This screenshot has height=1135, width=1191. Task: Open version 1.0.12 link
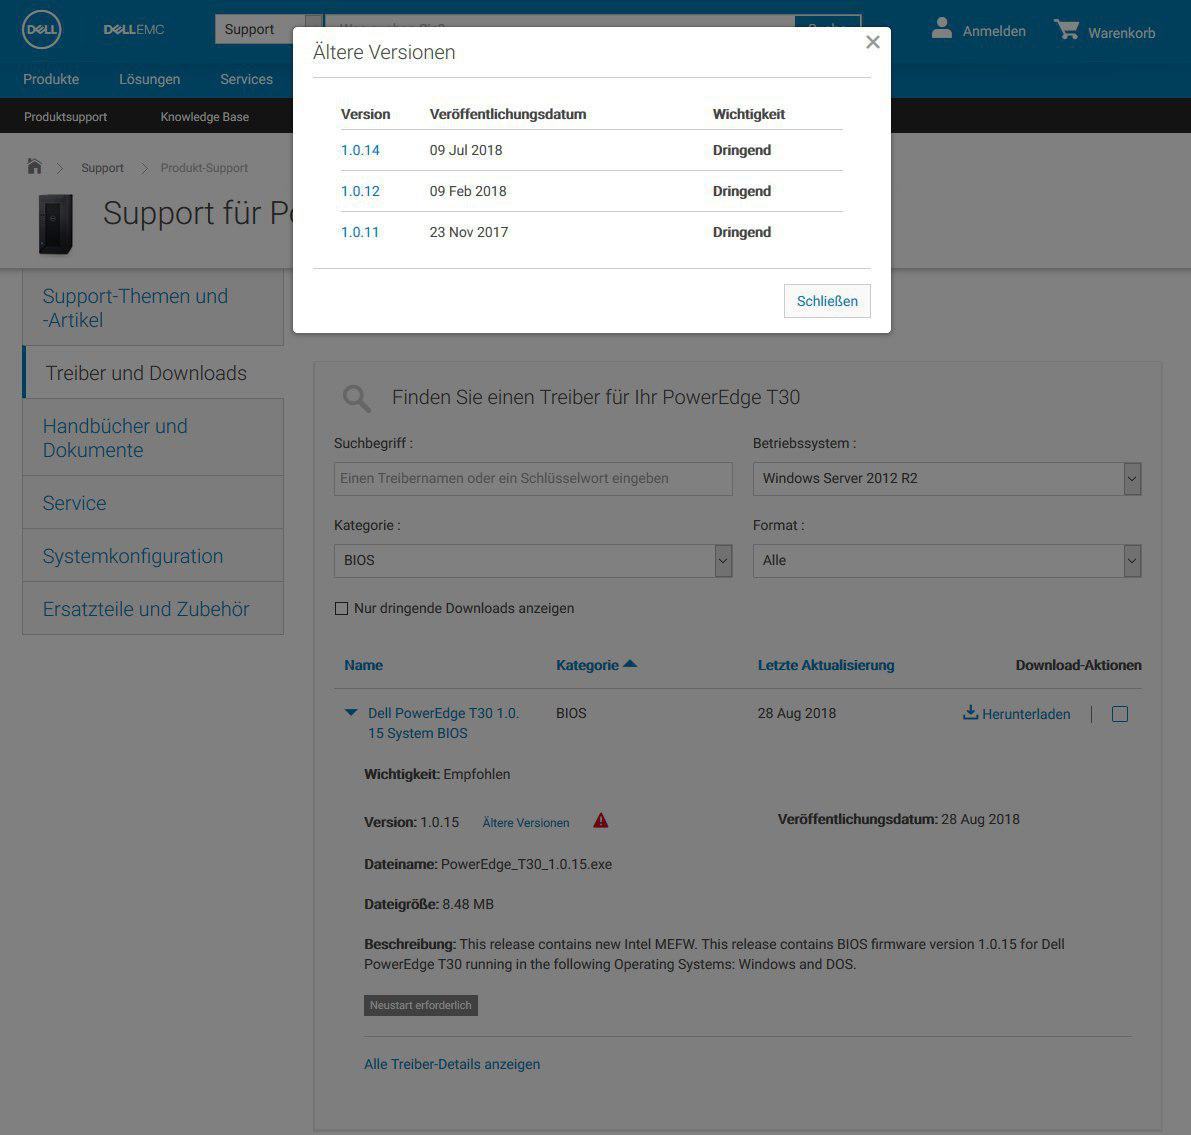[360, 191]
